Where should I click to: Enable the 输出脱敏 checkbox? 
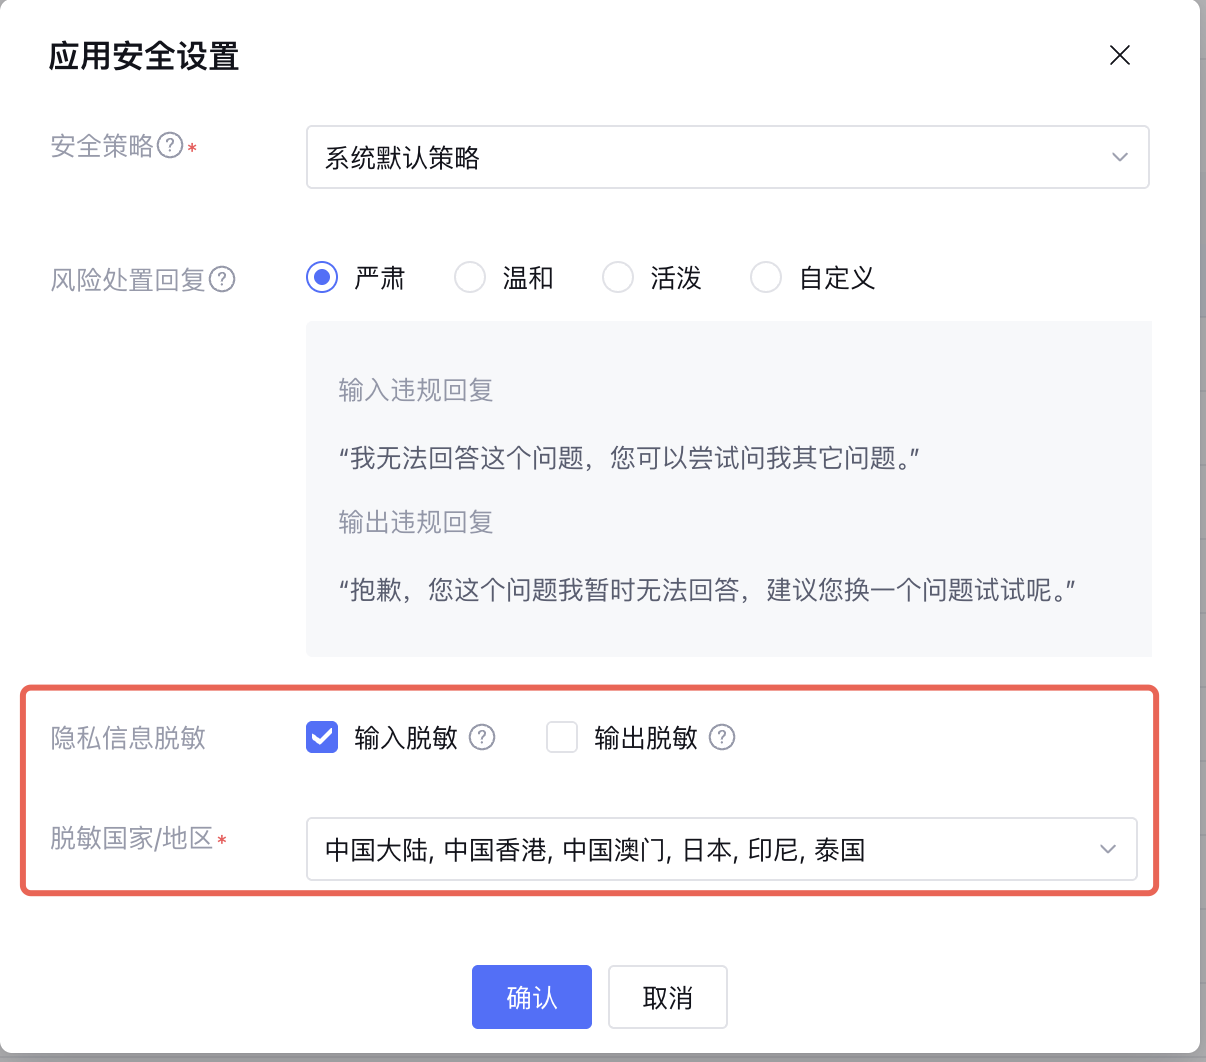pos(562,738)
